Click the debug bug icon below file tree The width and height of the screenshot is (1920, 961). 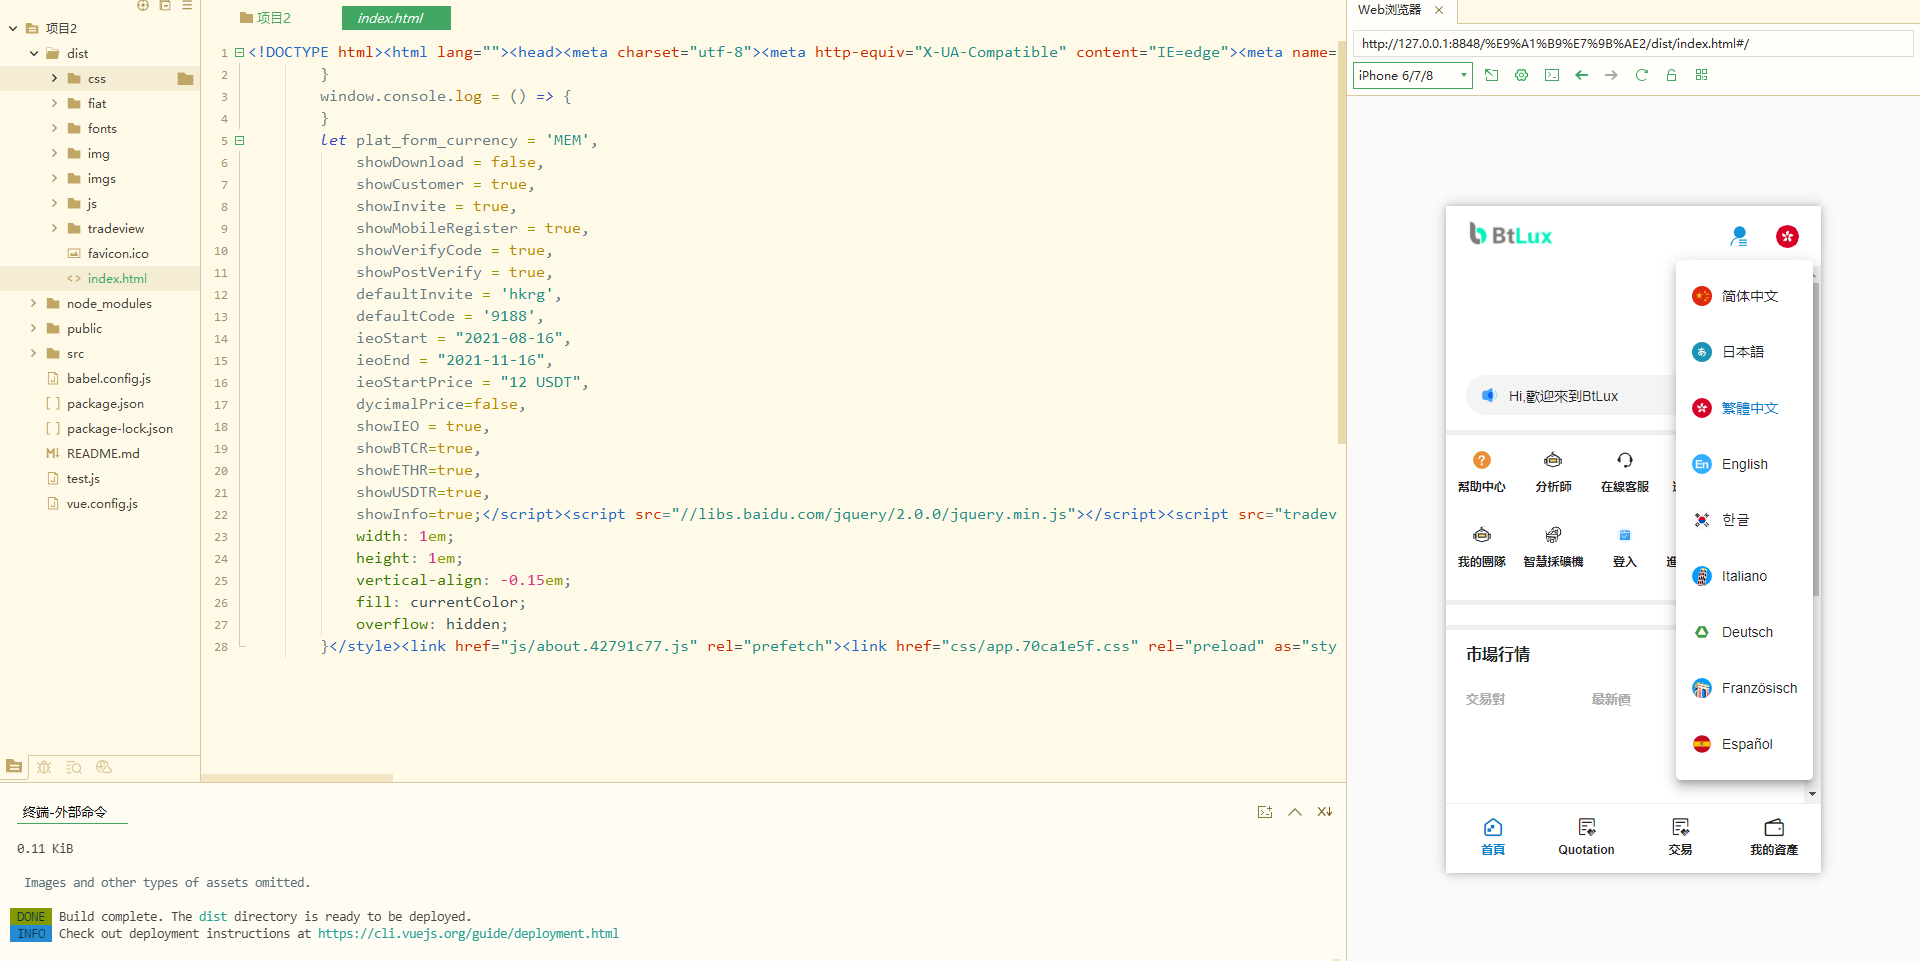(x=44, y=767)
